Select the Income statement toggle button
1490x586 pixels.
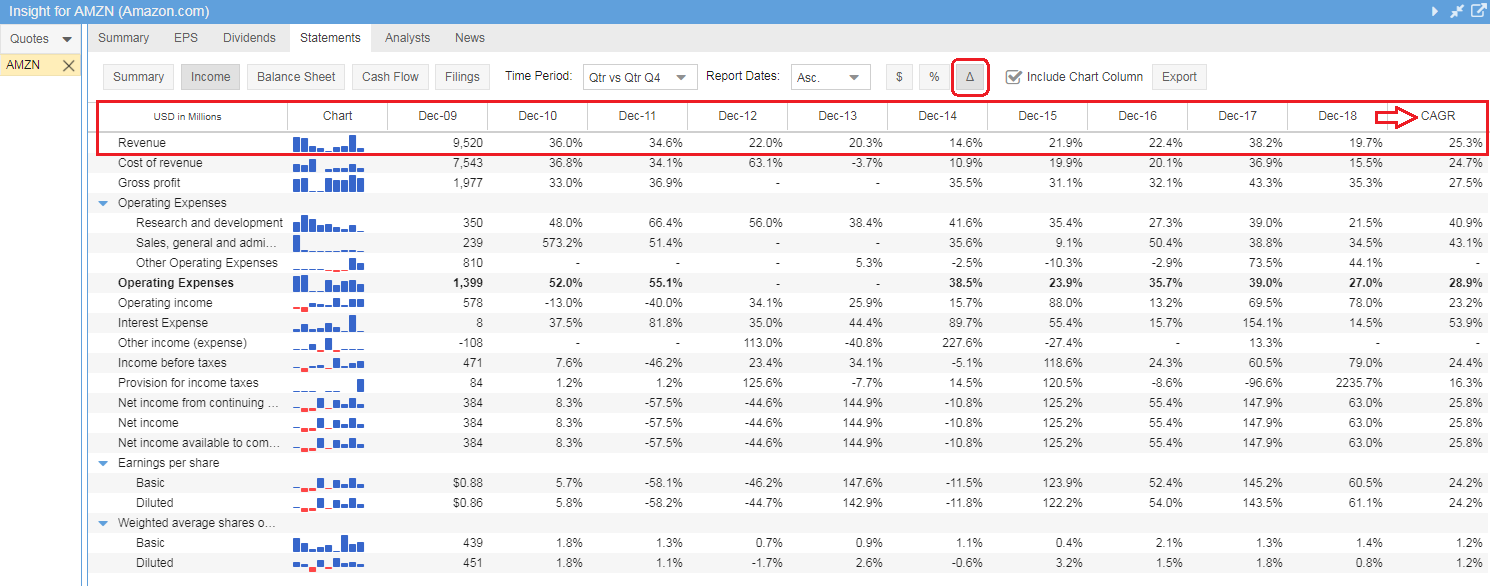click(210, 77)
